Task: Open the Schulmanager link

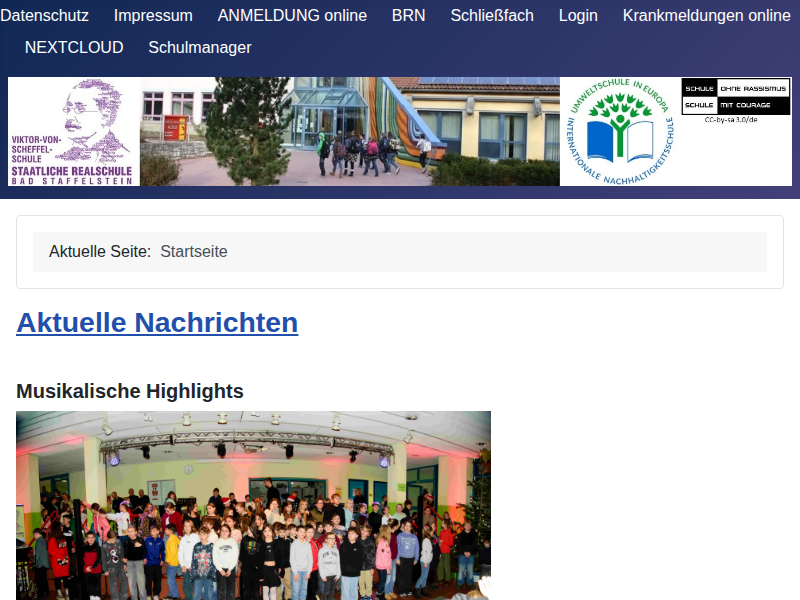Action: click(x=200, y=48)
